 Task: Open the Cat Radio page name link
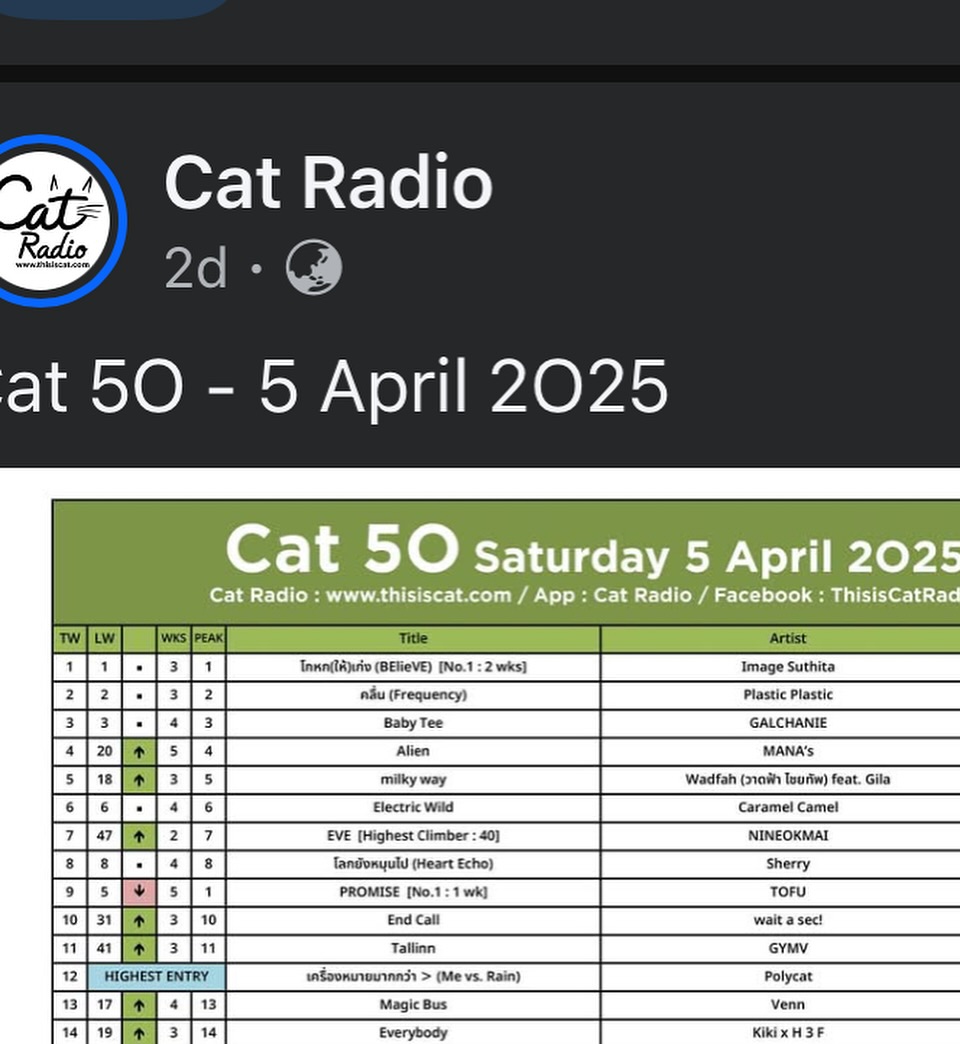[x=328, y=182]
